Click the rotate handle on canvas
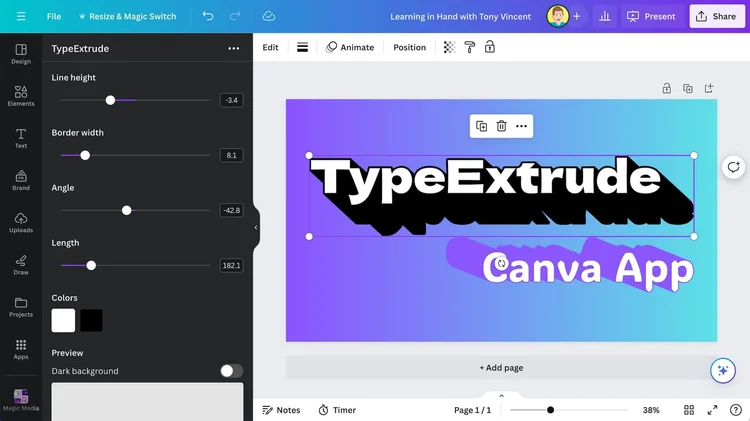The width and height of the screenshot is (750, 421). pyautogui.click(x=501, y=264)
